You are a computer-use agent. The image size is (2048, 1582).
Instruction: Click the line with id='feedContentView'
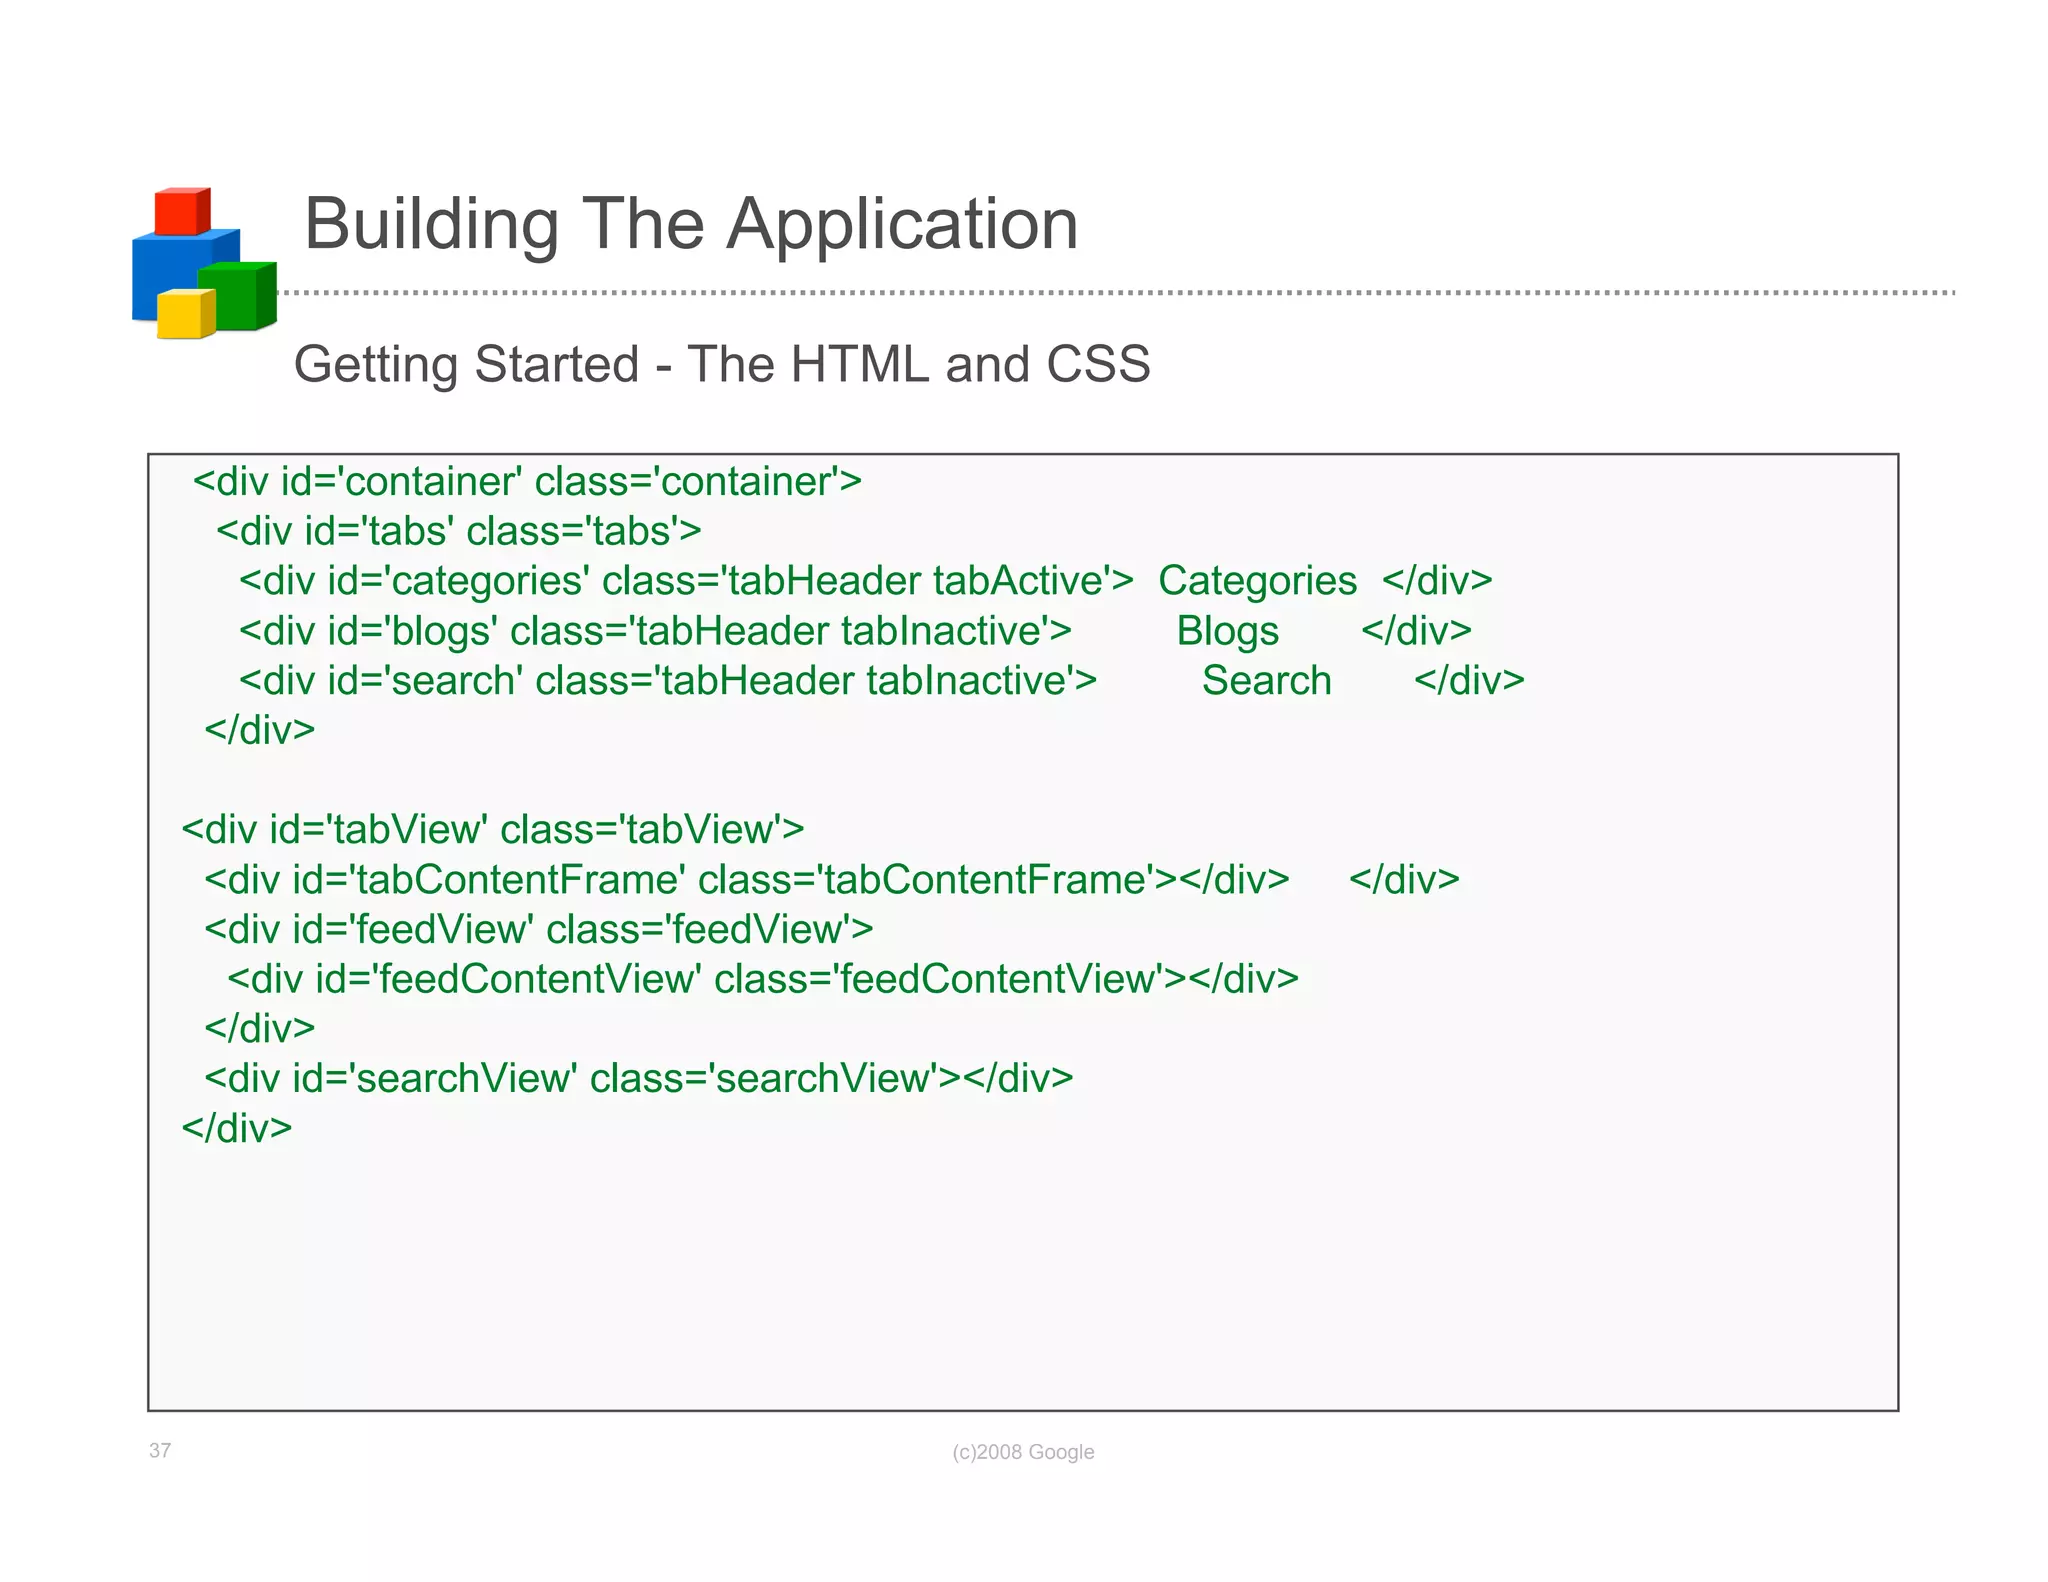pyautogui.click(x=763, y=979)
